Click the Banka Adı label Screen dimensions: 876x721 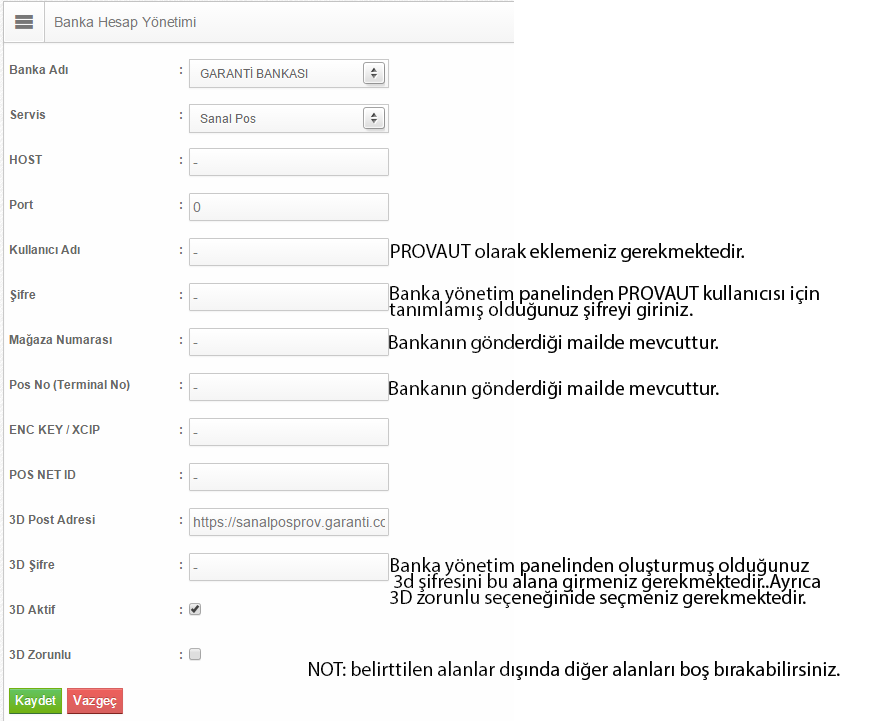point(39,70)
